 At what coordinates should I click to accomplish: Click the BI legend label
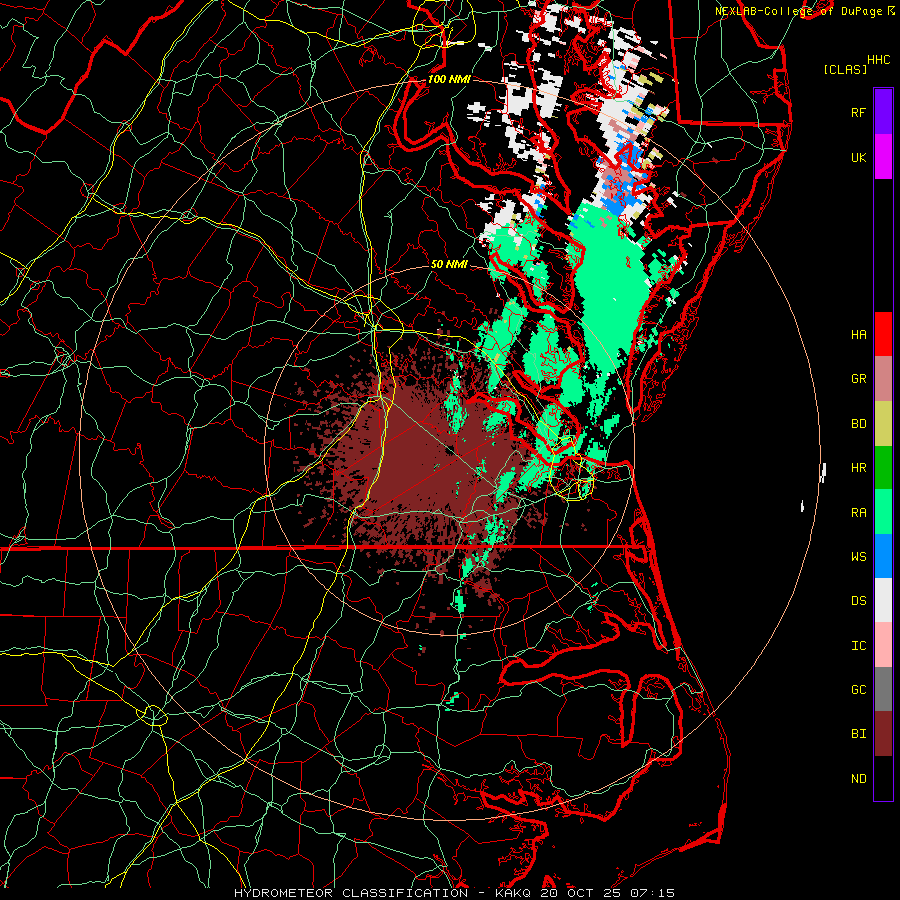(x=858, y=734)
